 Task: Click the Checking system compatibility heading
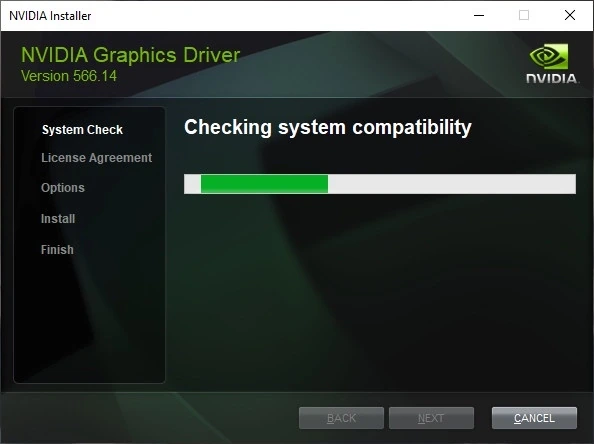click(328, 127)
